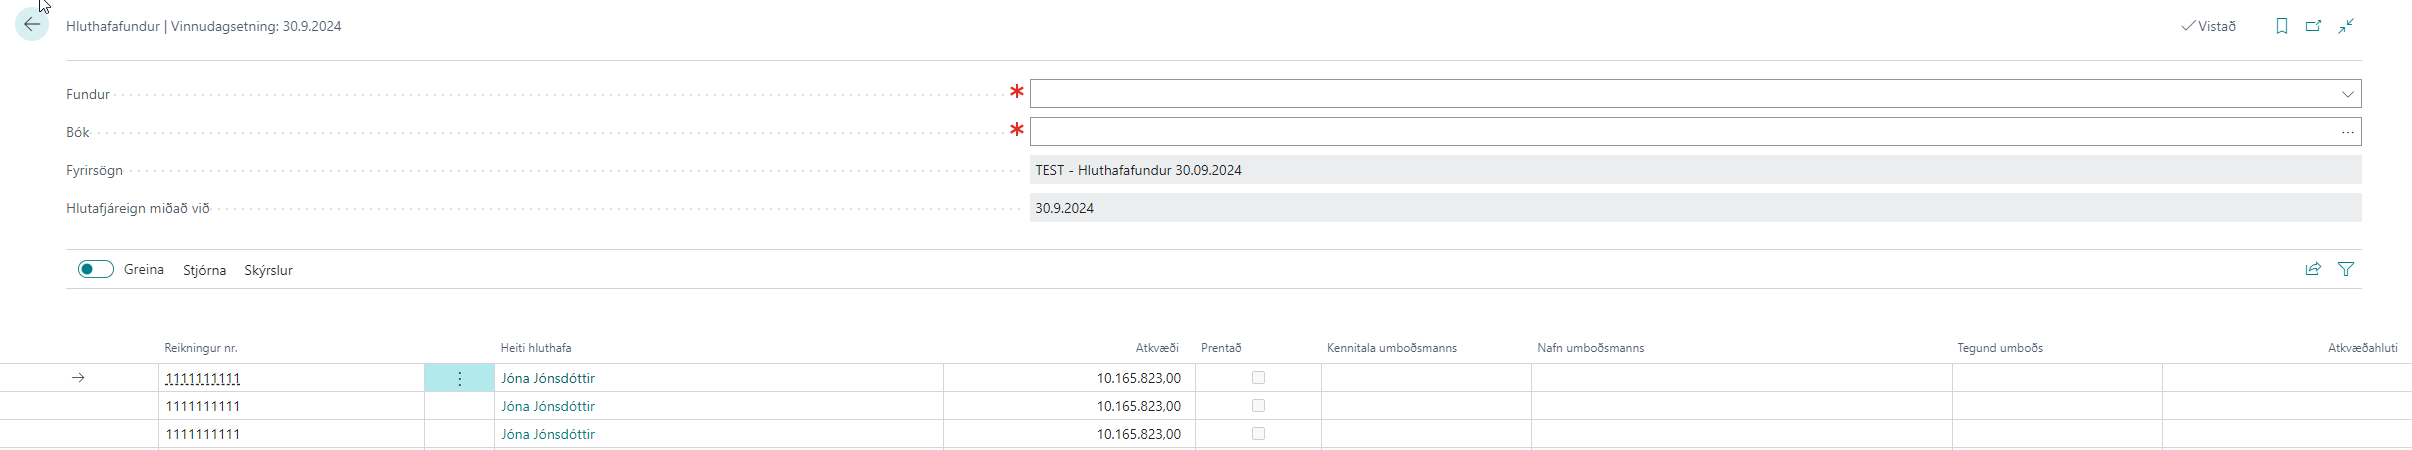
Task: Check Prentað box in first row
Action: (1258, 378)
